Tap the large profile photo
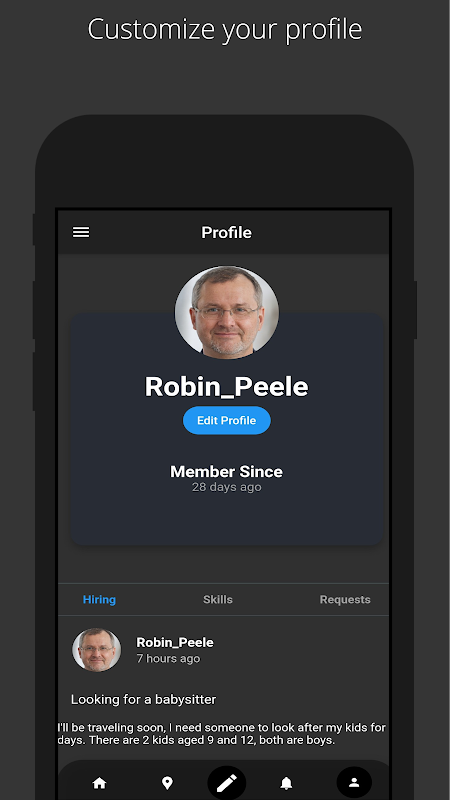Image resolution: width=450 pixels, height=800 pixels. coord(227,311)
